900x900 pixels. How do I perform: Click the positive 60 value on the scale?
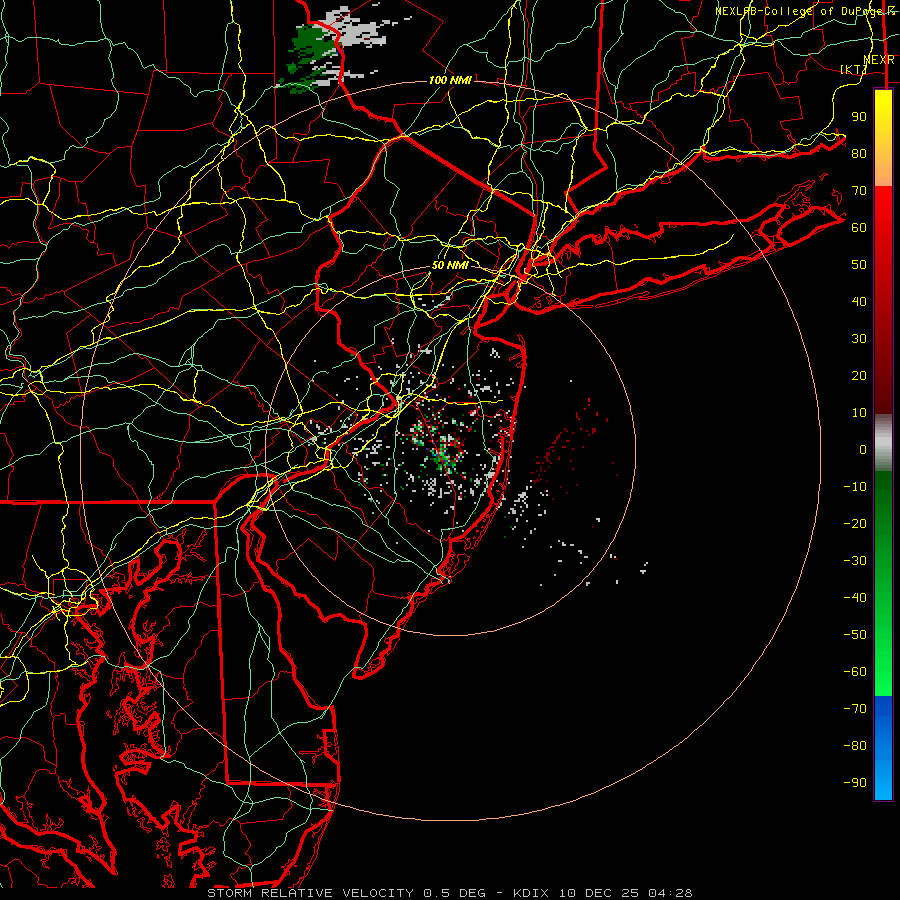pos(859,227)
